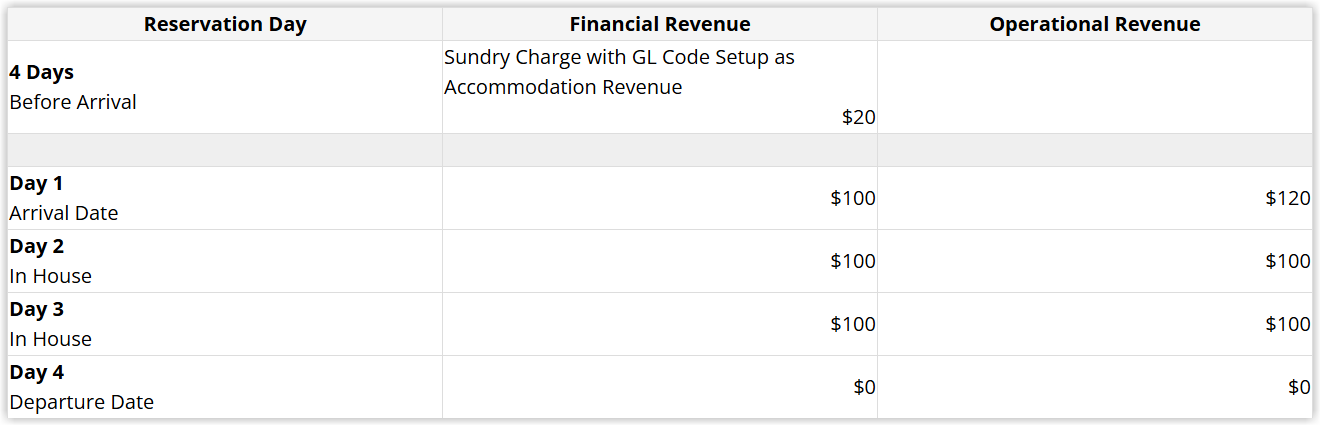Click the $20 sundry charge amount

858,117
